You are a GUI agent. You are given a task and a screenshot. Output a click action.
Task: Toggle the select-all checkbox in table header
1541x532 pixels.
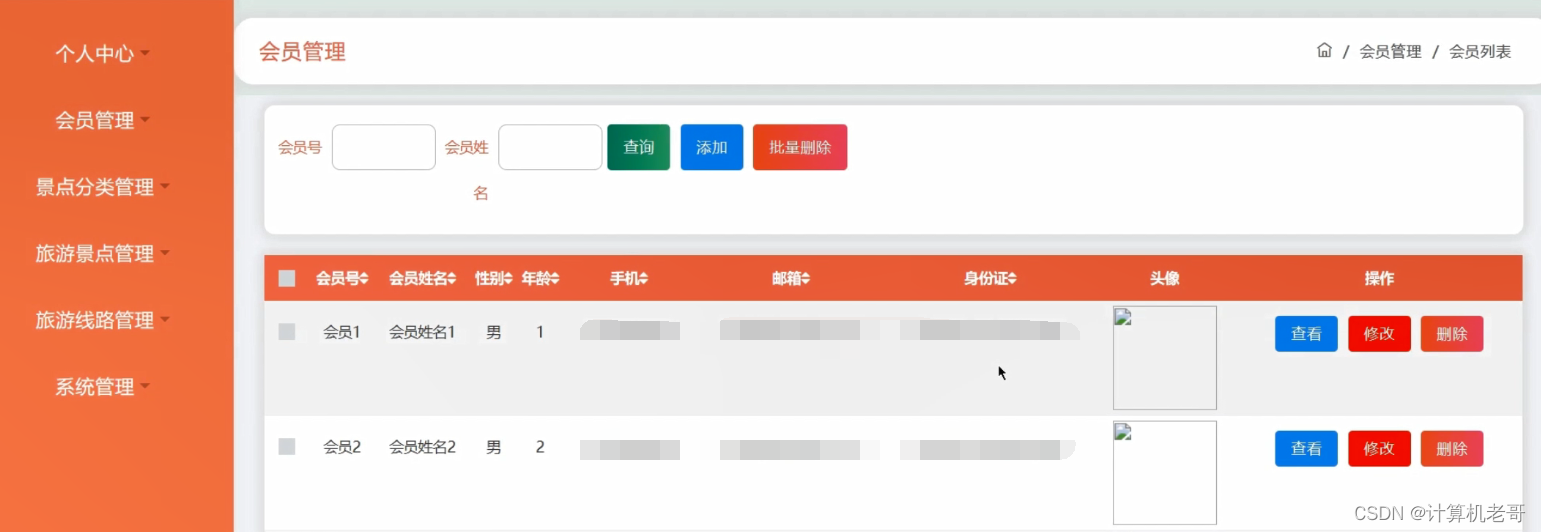pyautogui.click(x=287, y=279)
